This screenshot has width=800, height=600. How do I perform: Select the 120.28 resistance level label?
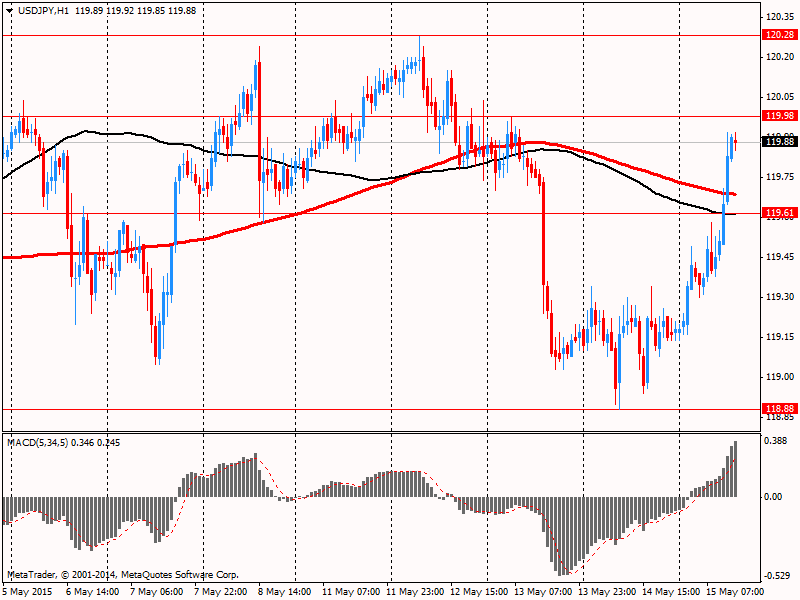click(x=780, y=35)
